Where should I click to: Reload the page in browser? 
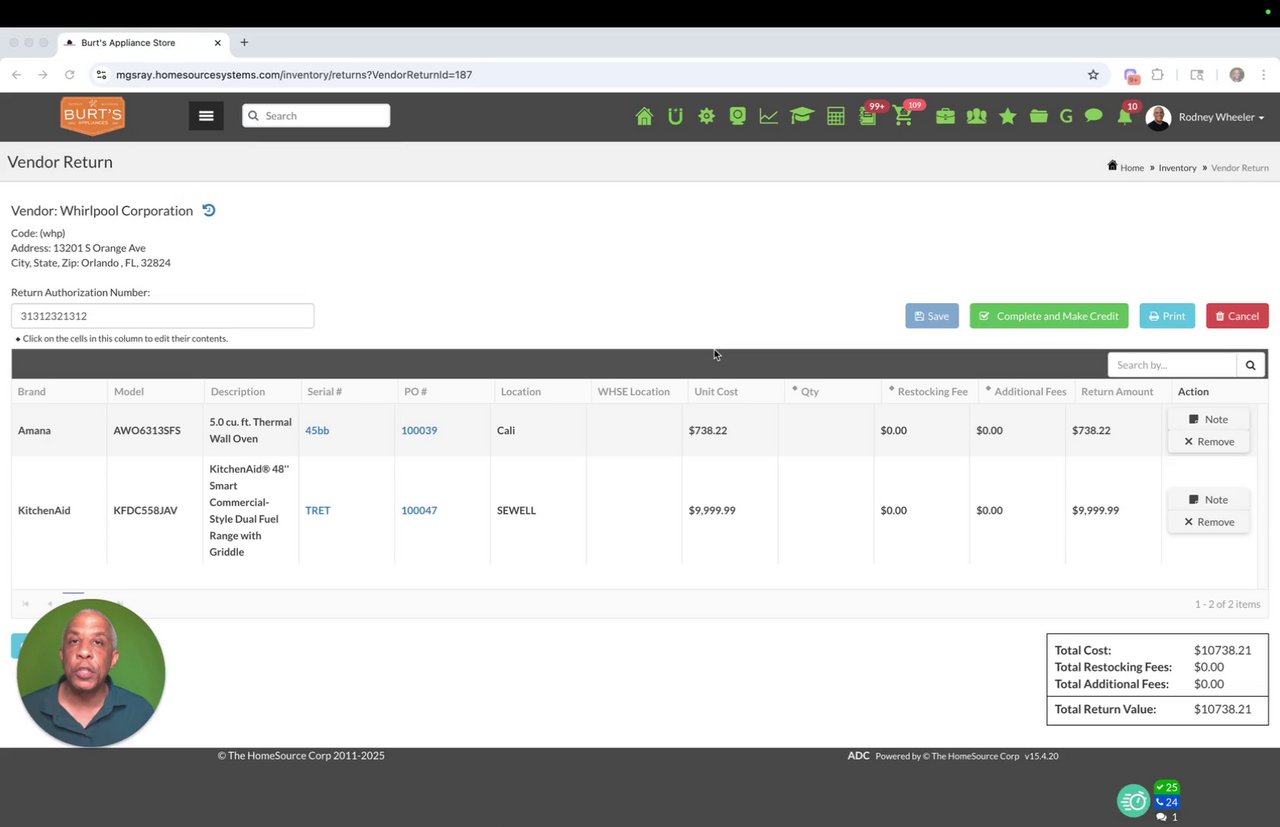69,75
